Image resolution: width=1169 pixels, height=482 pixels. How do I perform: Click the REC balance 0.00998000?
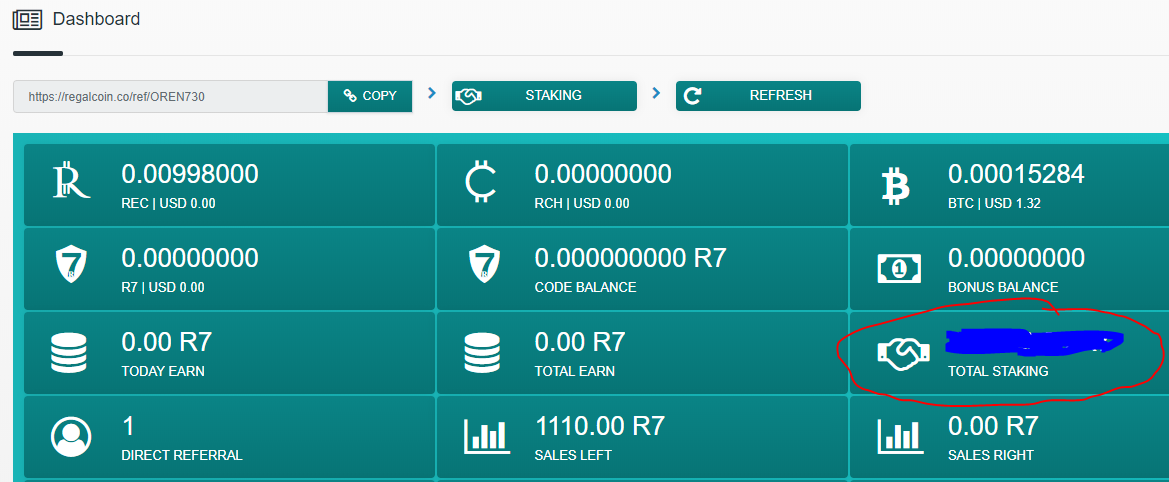click(190, 174)
